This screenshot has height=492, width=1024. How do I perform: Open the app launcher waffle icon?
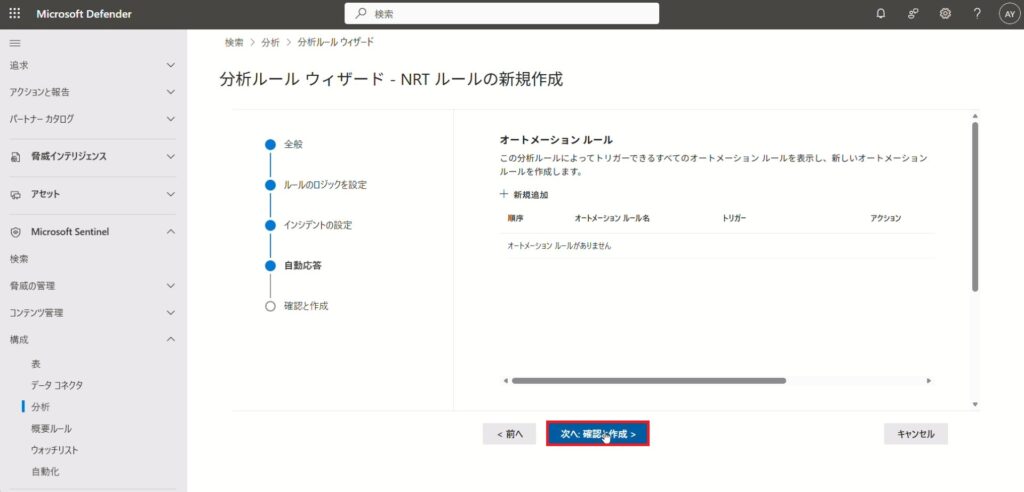click(14, 14)
